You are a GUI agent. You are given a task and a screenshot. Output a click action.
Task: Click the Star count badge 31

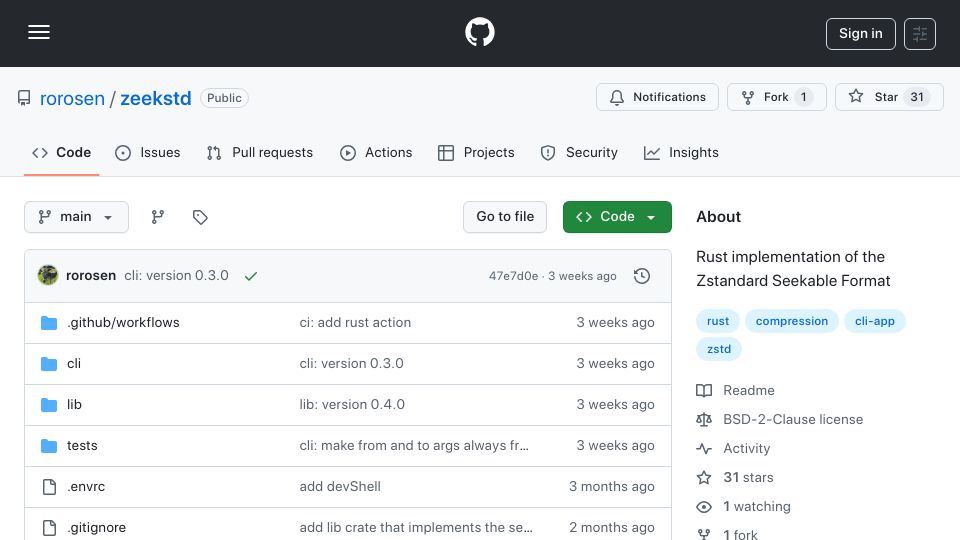pos(917,97)
